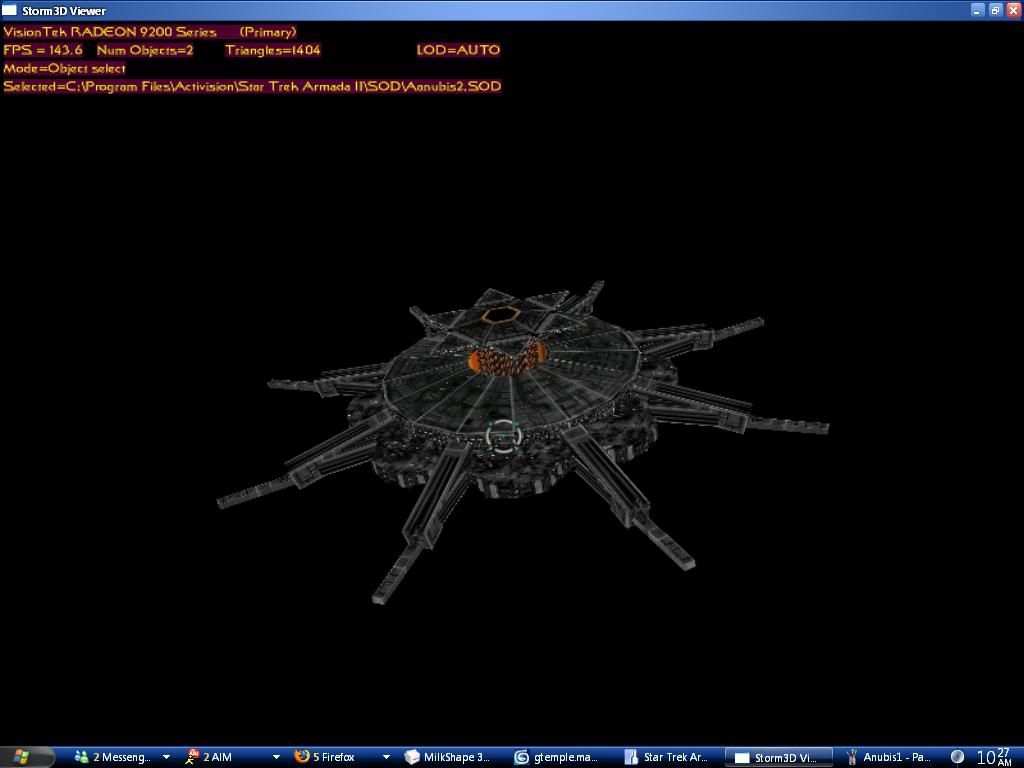Click the circular selection marker on the model
1024x768 pixels.
pos(502,436)
